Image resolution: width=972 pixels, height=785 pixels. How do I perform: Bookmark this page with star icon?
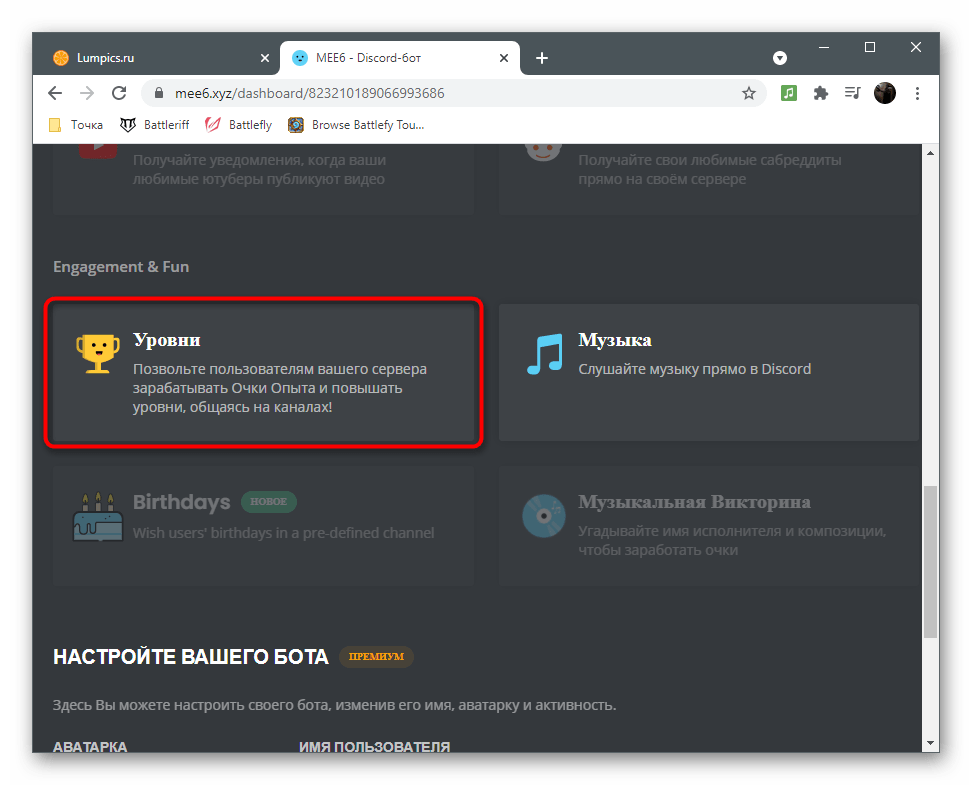tap(749, 93)
